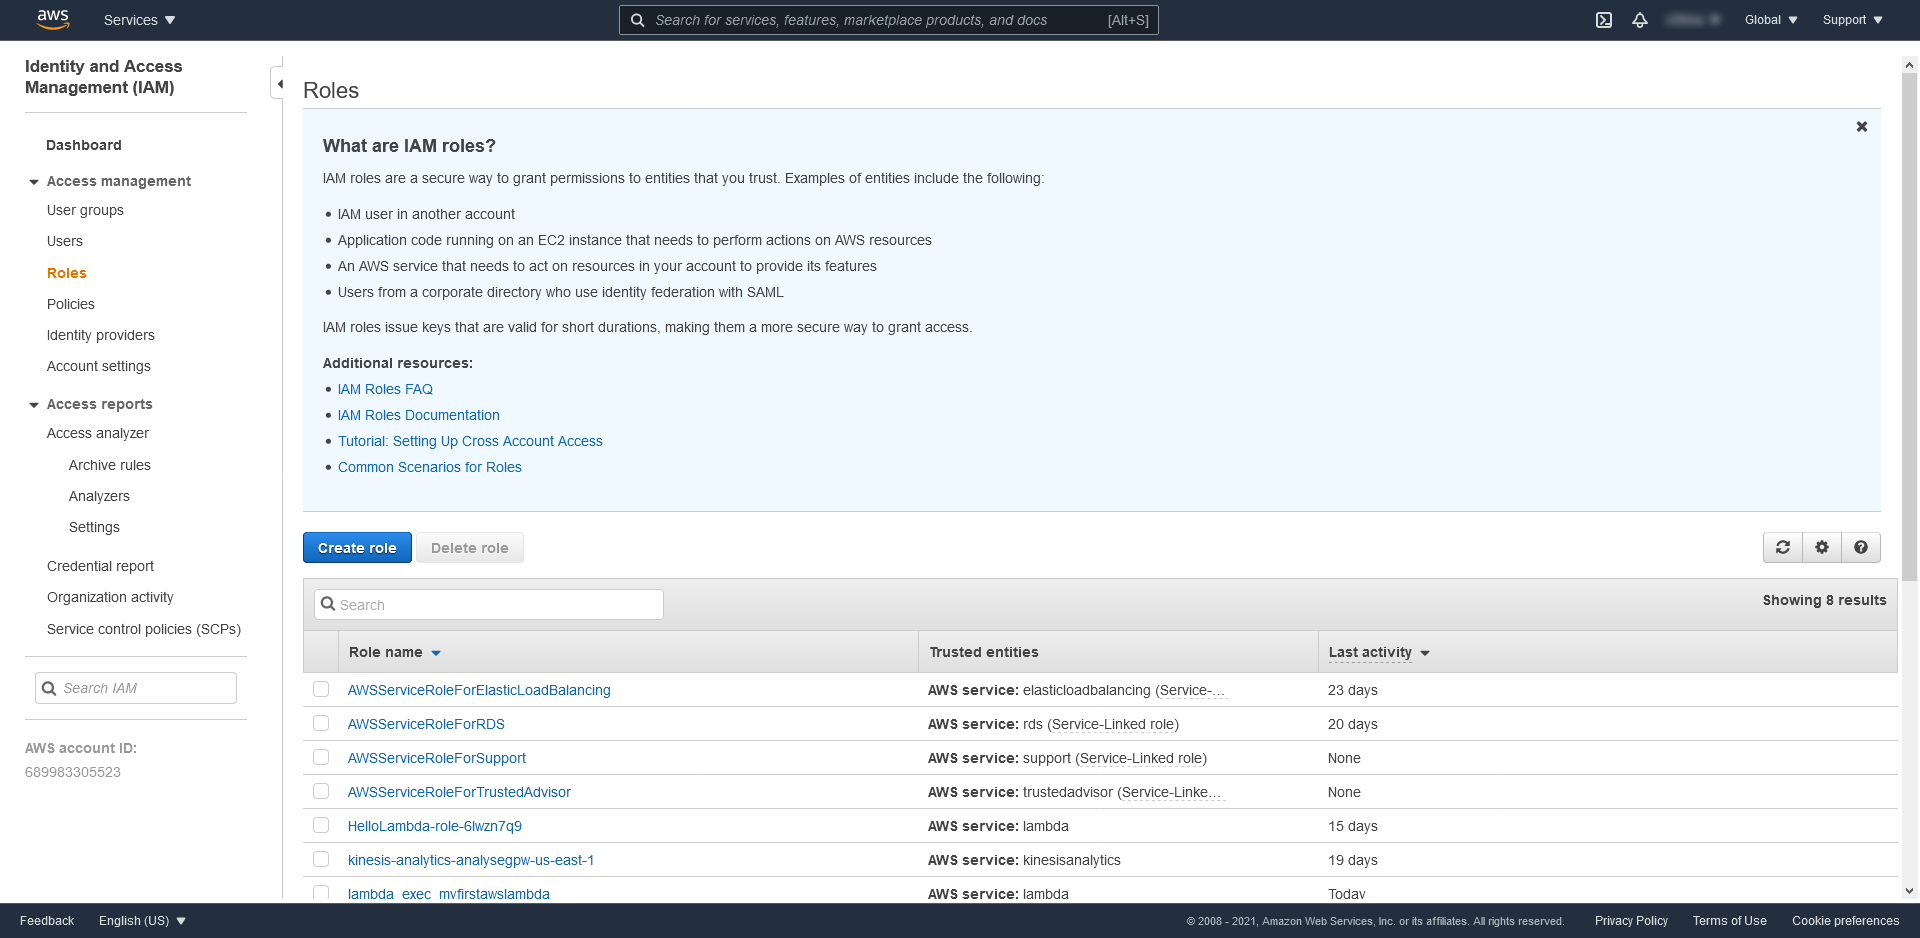
Task: Open Terms of Use link
Action: (x=1729, y=921)
